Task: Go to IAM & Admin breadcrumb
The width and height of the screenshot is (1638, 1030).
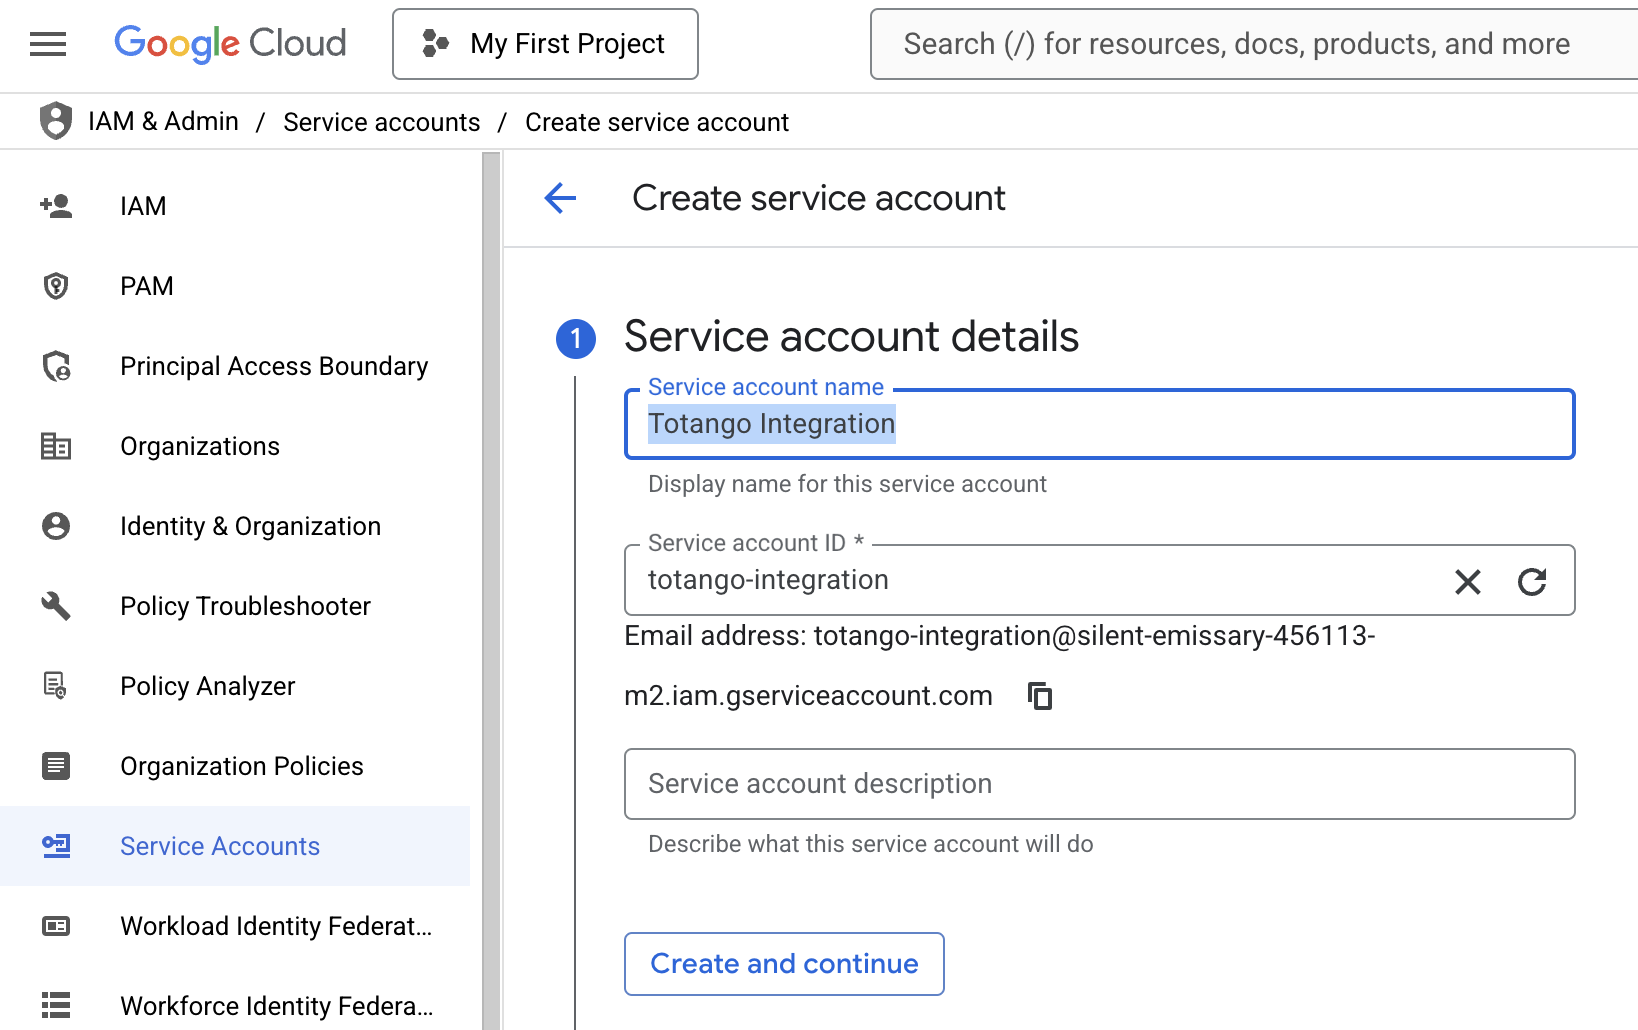Action: tap(163, 121)
